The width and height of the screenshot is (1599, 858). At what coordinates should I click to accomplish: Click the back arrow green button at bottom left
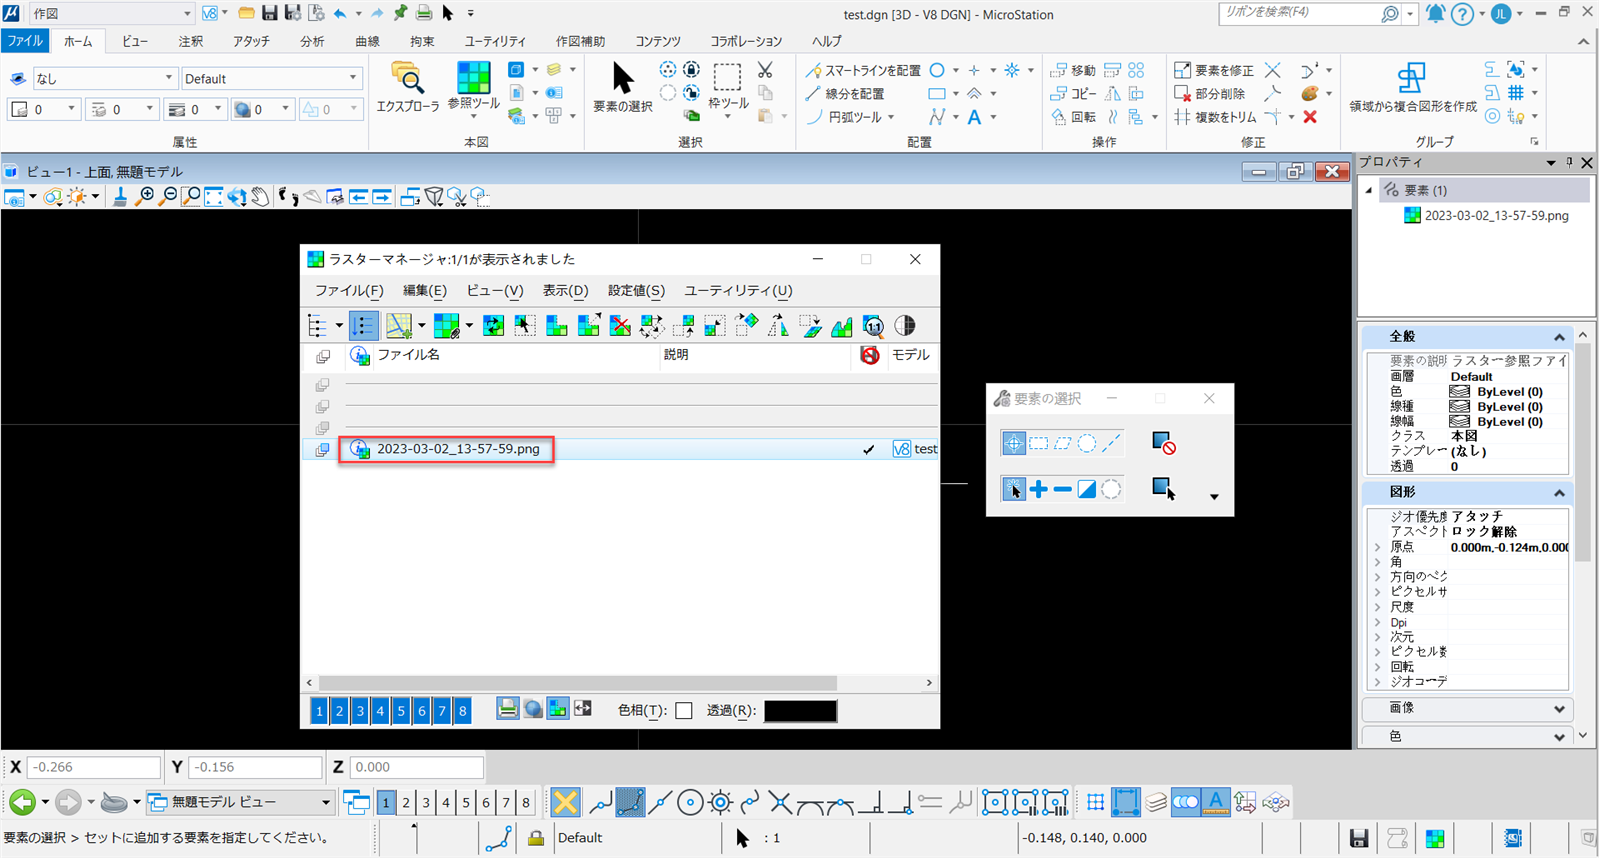click(22, 802)
